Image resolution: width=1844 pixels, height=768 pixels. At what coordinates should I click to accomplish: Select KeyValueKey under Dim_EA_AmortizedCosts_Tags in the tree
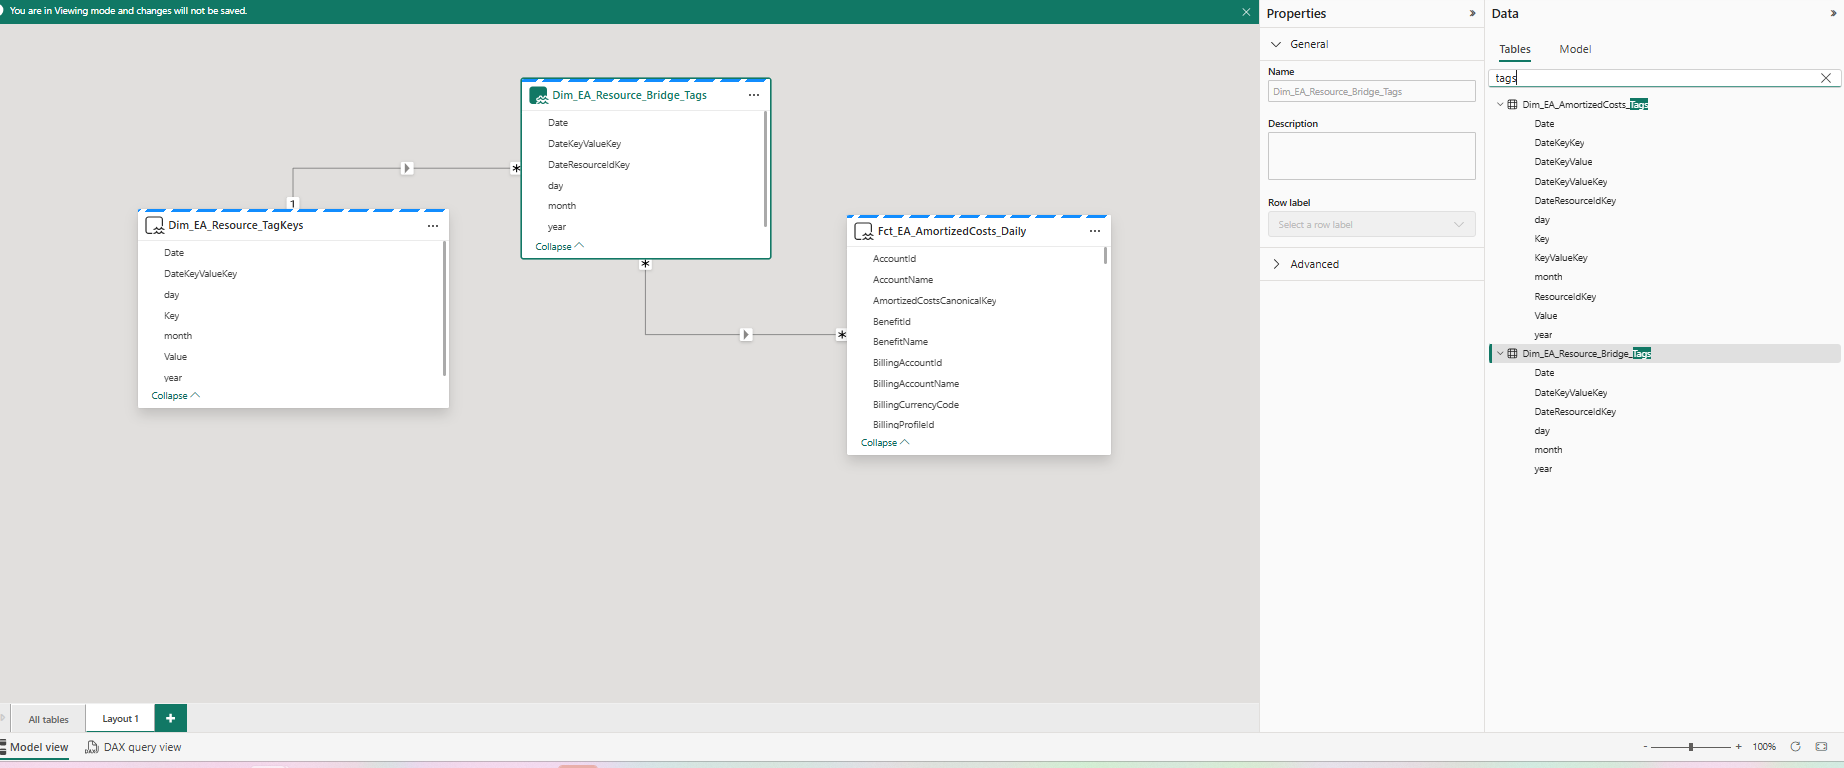point(1561,258)
